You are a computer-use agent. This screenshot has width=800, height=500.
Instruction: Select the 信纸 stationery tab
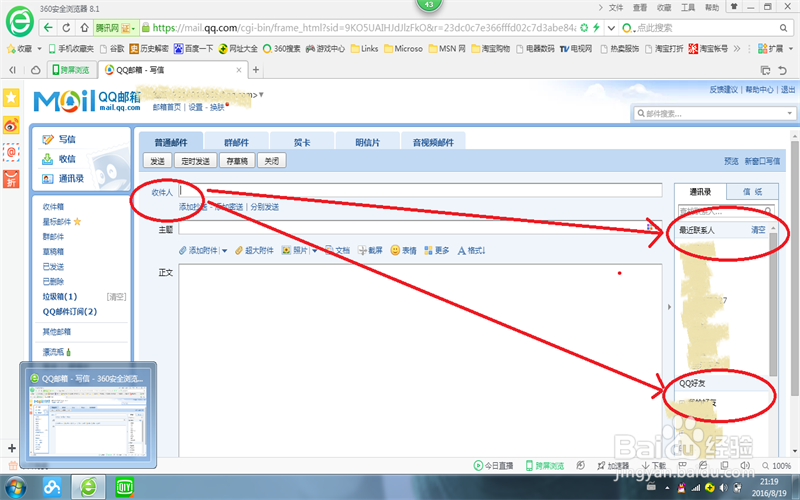coord(753,192)
